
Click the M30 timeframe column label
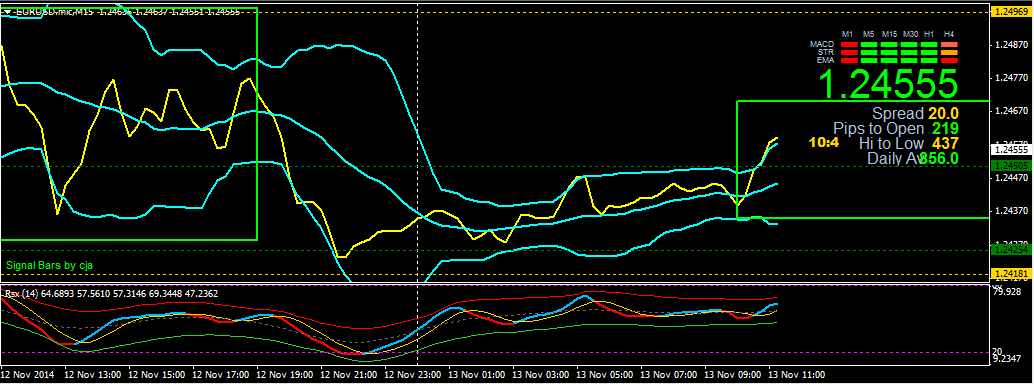[911, 34]
